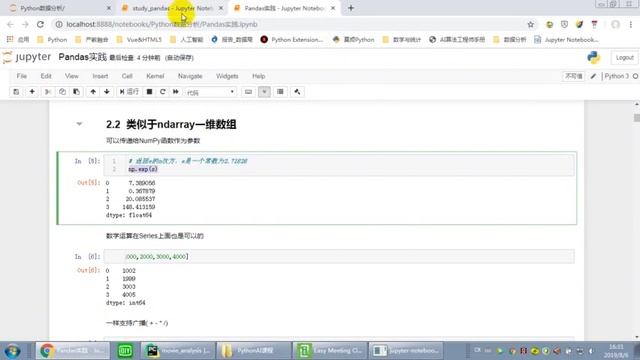This screenshot has width=640, height=360.
Task: Open the Kernel menu
Action: [155, 76]
